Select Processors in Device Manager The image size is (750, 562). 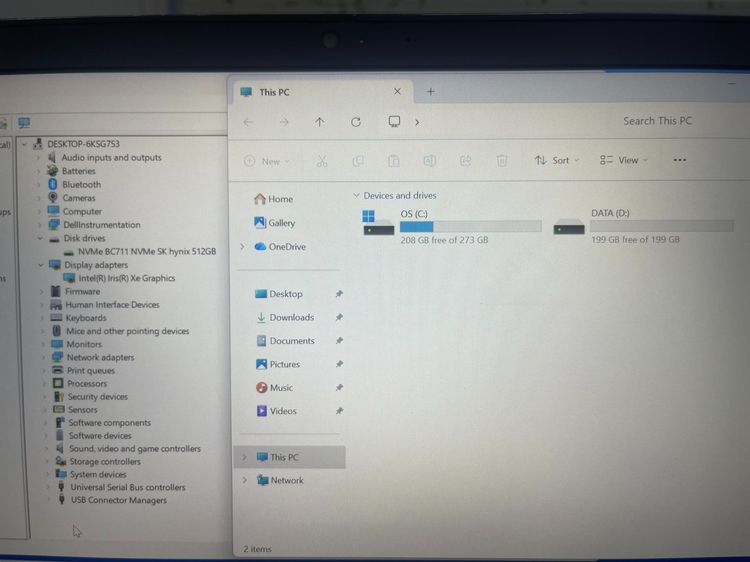87,384
